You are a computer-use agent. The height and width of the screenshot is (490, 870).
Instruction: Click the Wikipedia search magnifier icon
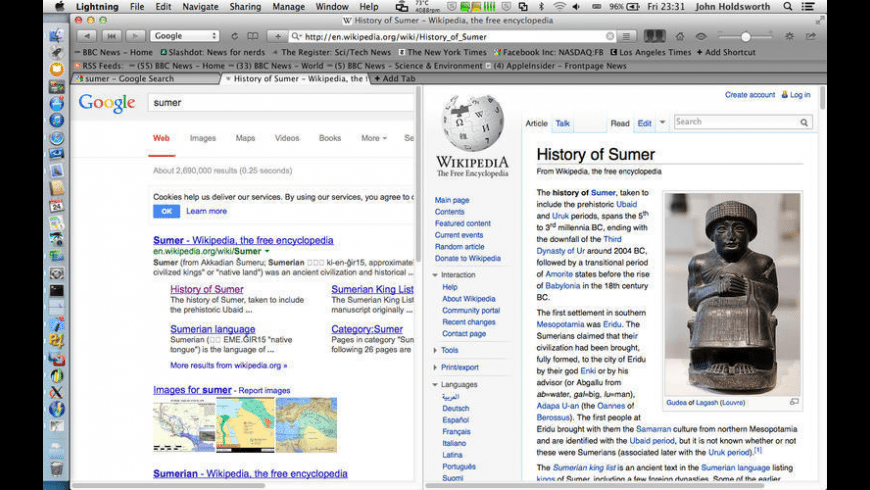[804, 123]
